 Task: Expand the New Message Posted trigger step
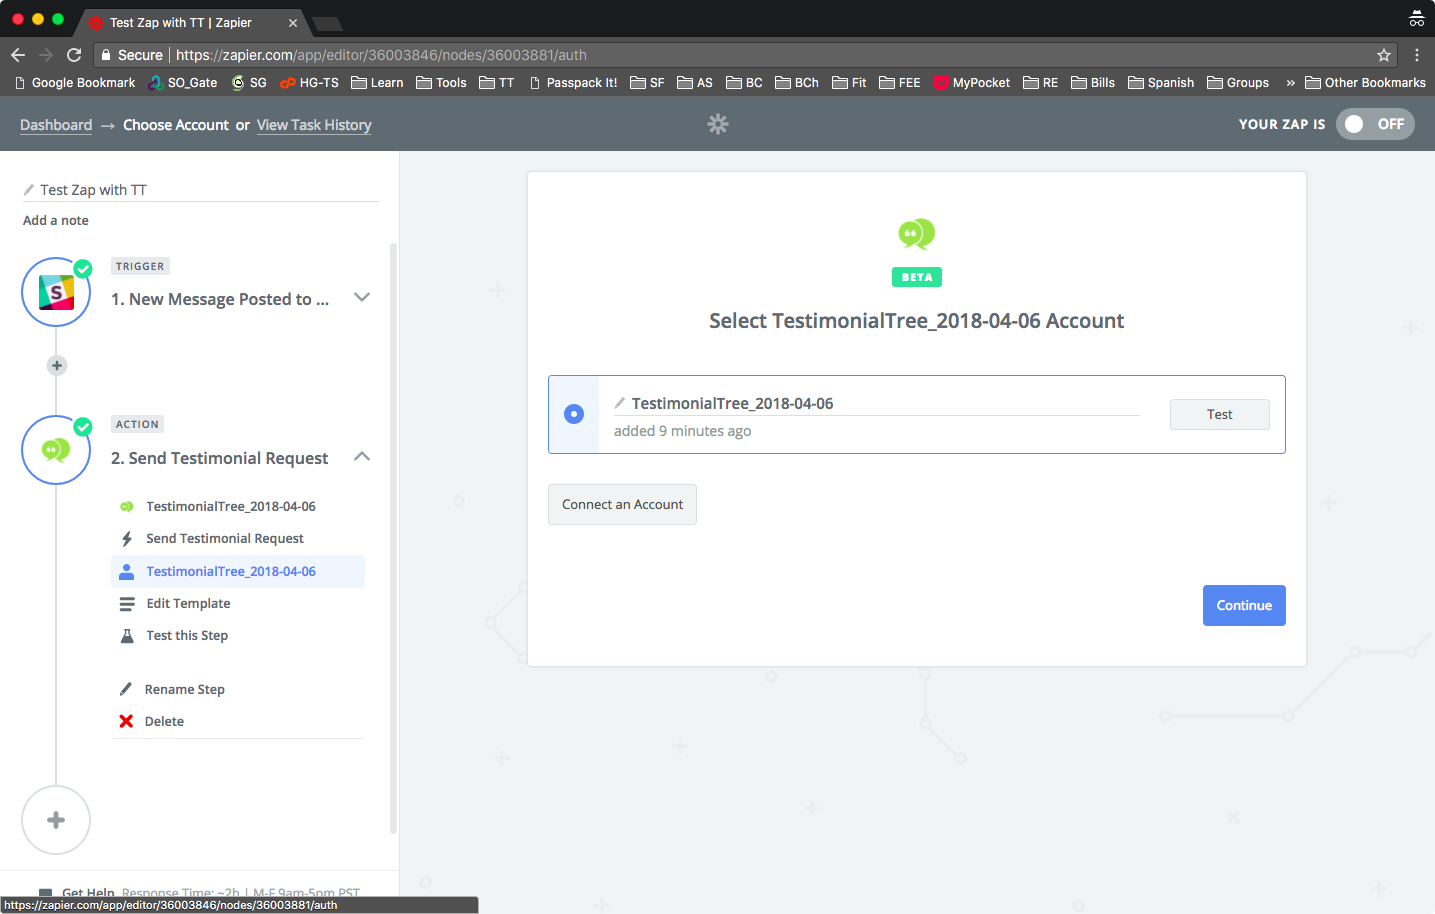tap(362, 297)
